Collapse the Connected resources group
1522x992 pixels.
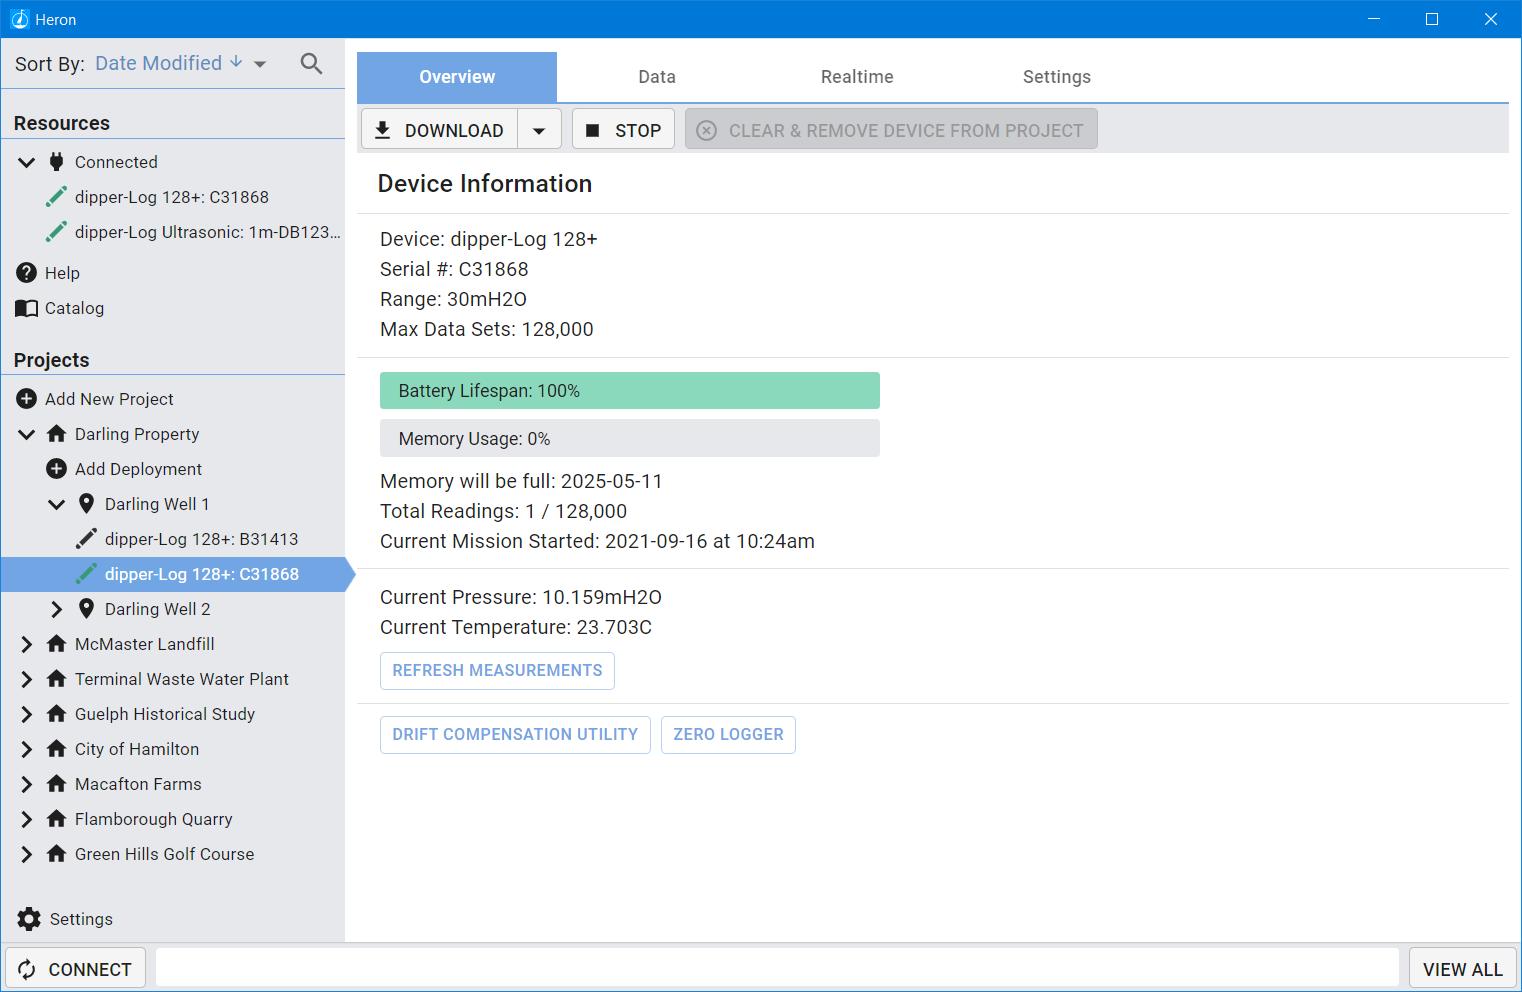point(27,162)
